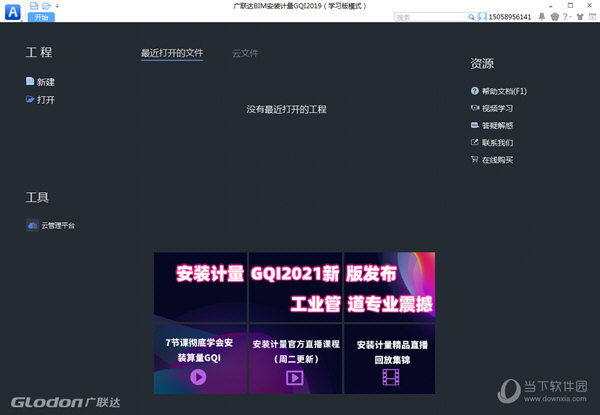Click the 打开 folder icon
The height and width of the screenshot is (415, 600).
pos(30,99)
